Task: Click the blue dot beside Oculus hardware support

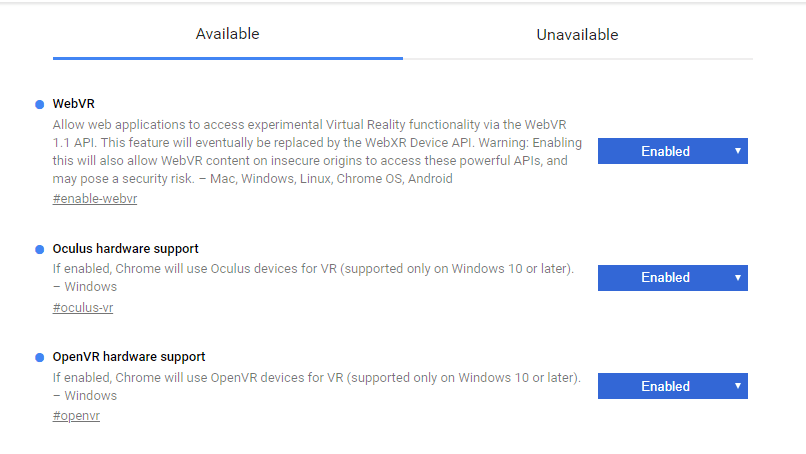Action: pyautogui.click(x=40, y=249)
